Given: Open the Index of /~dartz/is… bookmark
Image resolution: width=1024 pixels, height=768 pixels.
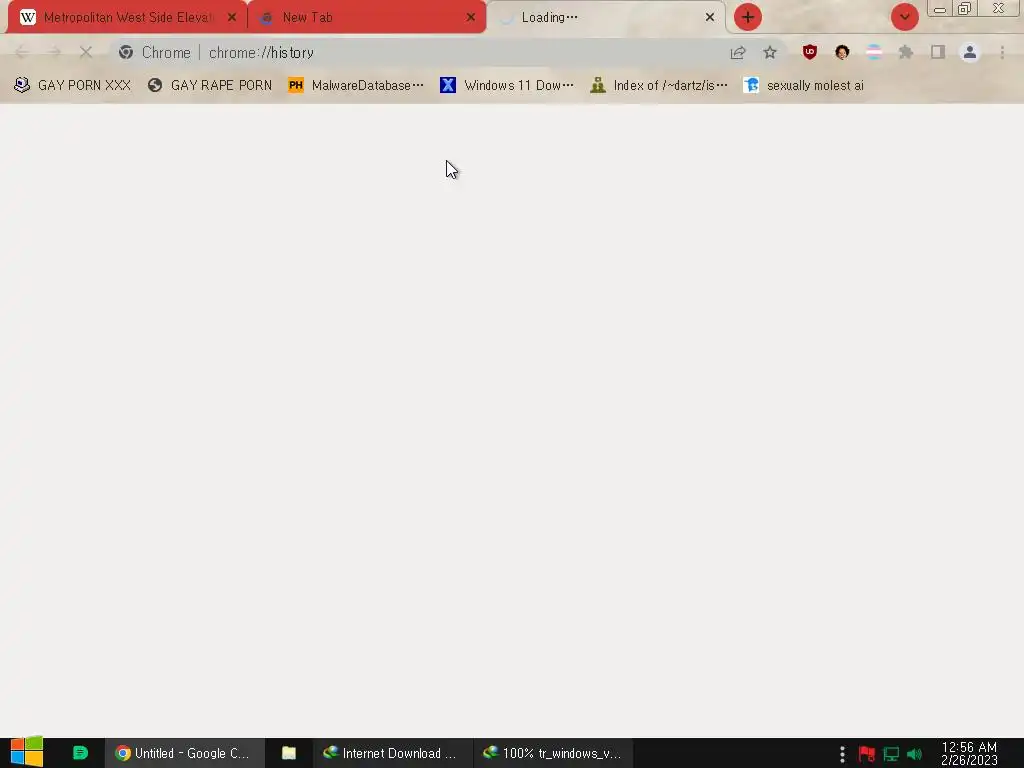Looking at the screenshot, I should pos(659,85).
